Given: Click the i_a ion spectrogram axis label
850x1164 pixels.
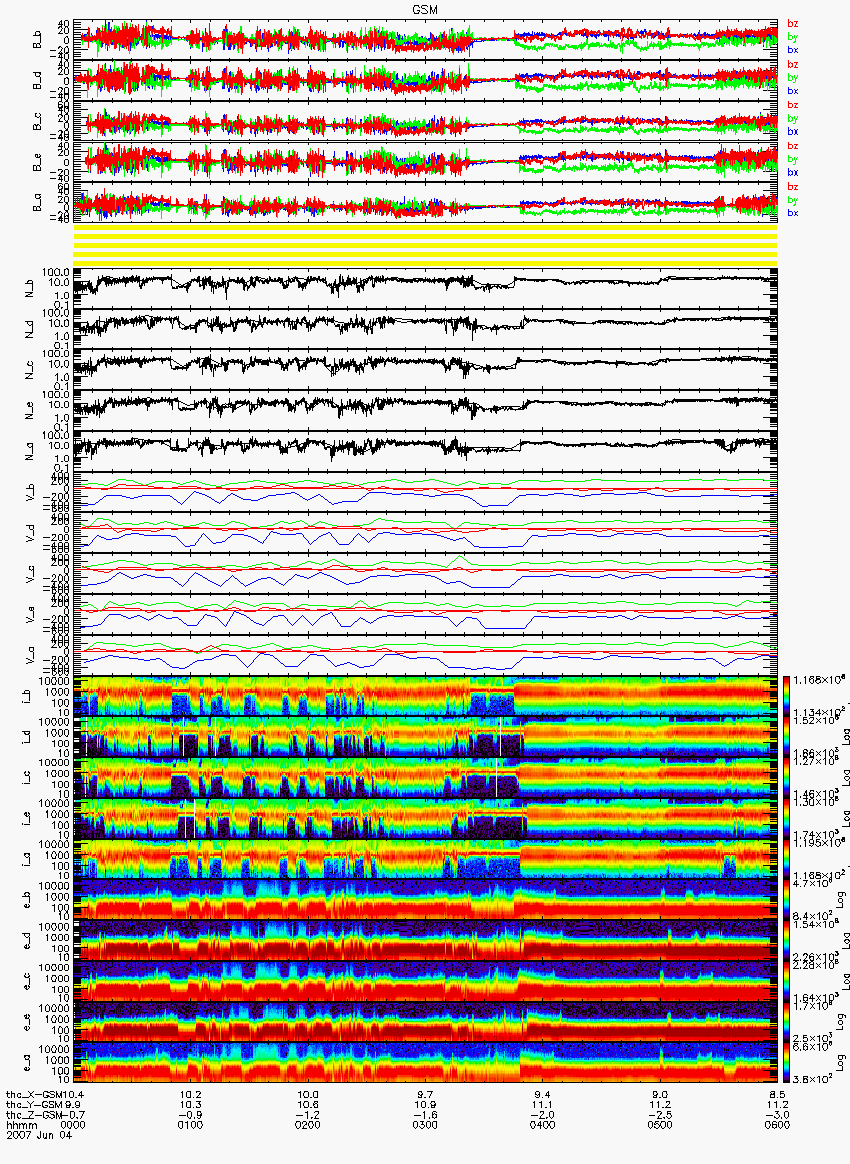Looking at the screenshot, I should (x=26, y=860).
